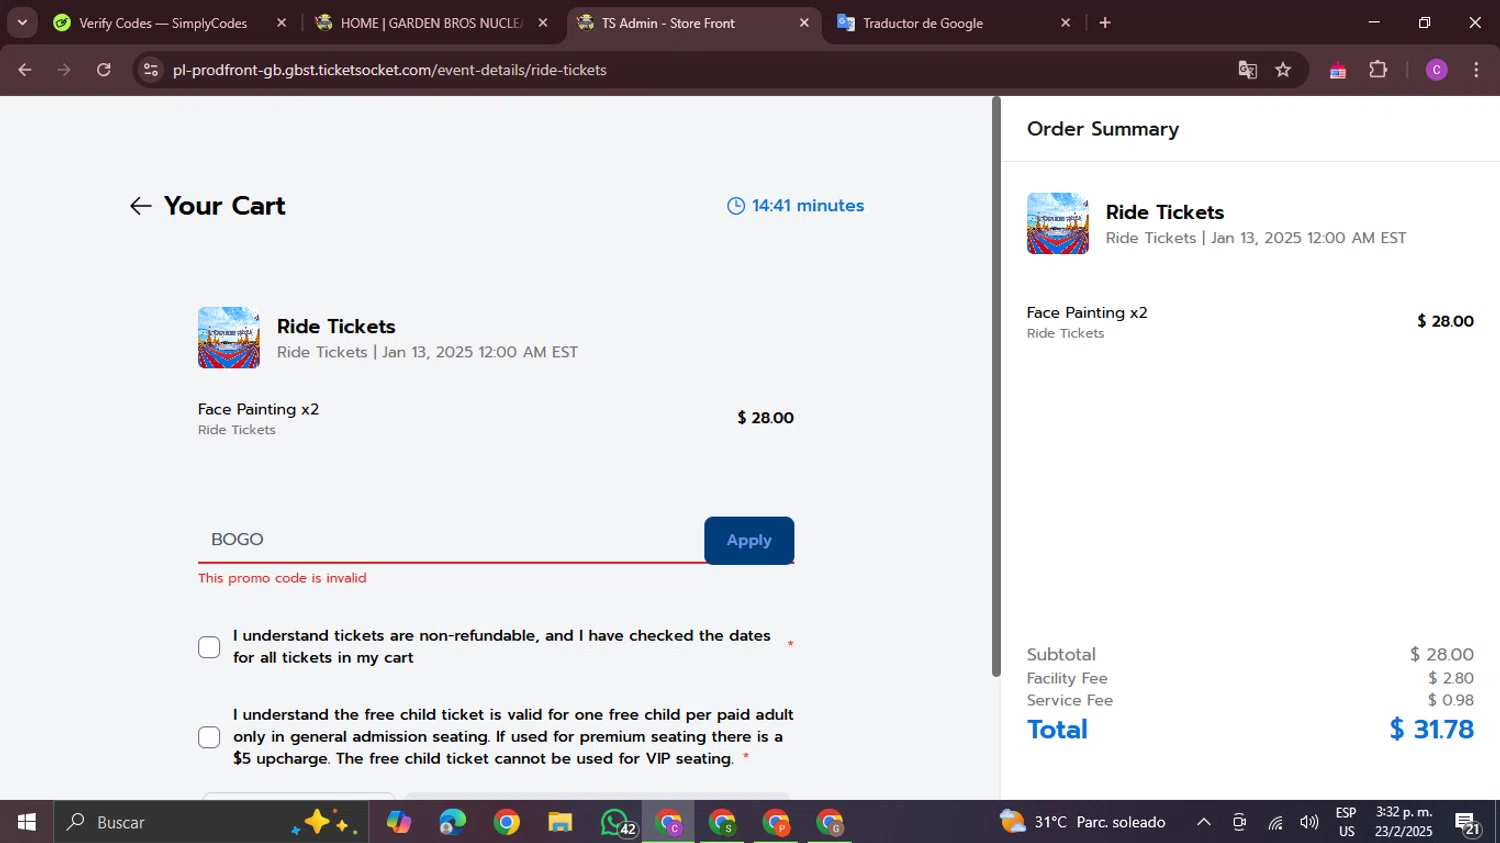Viewport: 1500px width, 843px height.
Task: Click Face Painting x2 in Your Cart
Action: [x=258, y=409]
